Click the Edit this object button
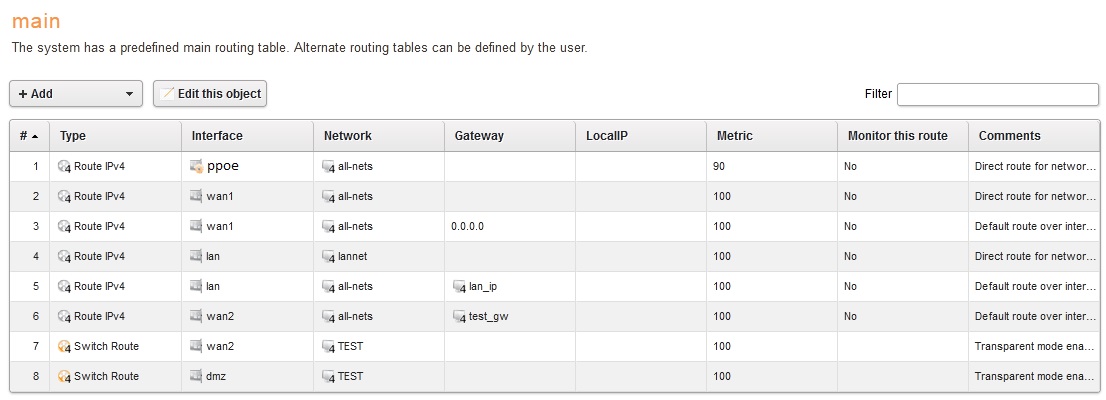Image resolution: width=1106 pixels, height=400 pixels. pos(210,94)
